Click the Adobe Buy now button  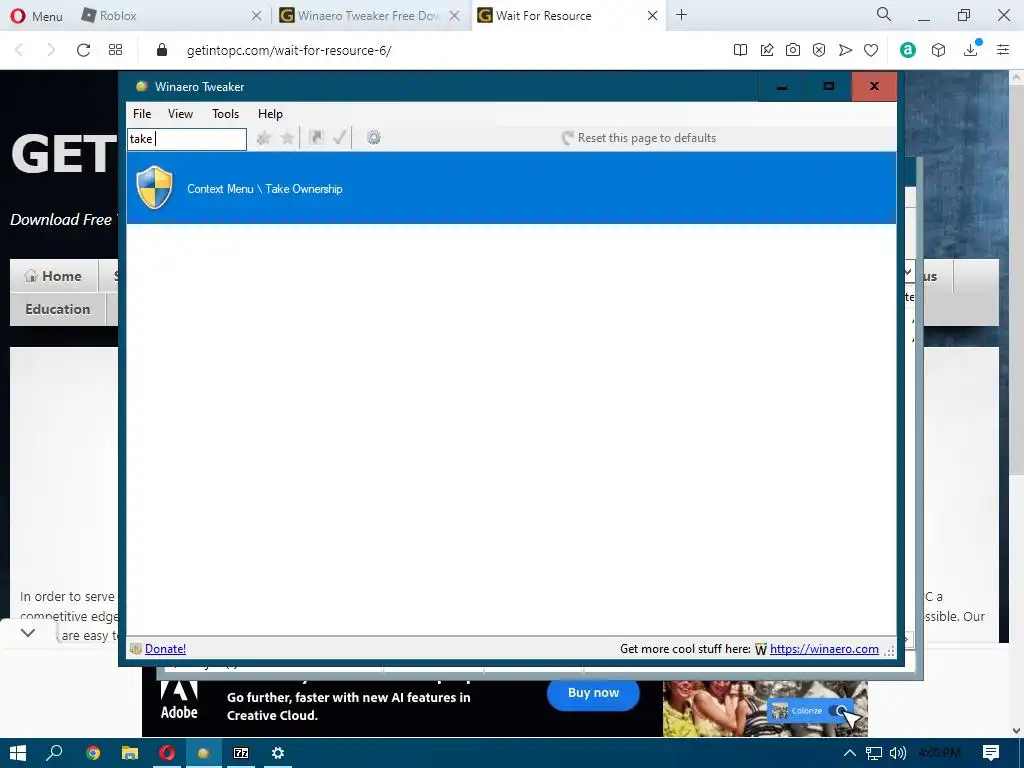click(x=593, y=693)
